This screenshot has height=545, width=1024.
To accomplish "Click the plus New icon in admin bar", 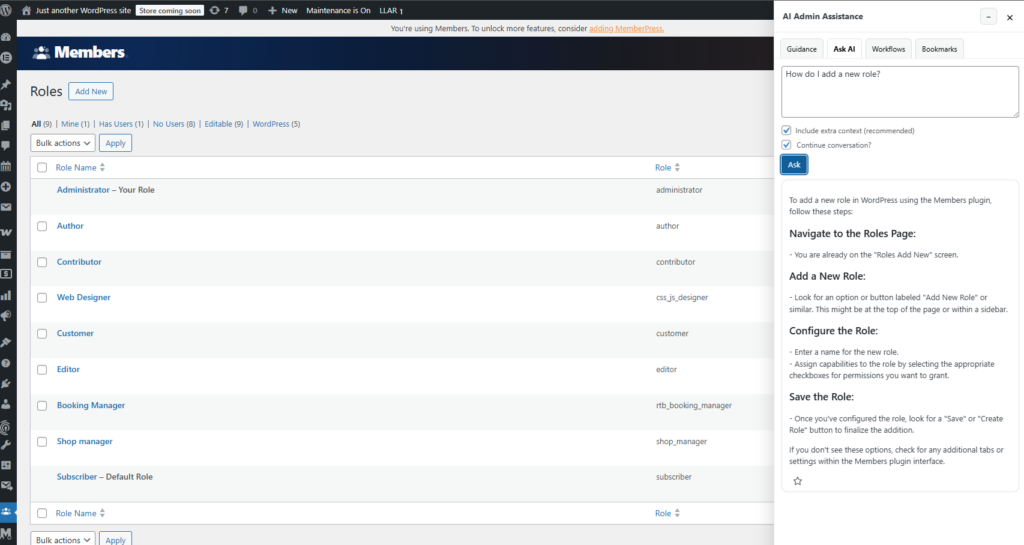I will tap(272, 10).
